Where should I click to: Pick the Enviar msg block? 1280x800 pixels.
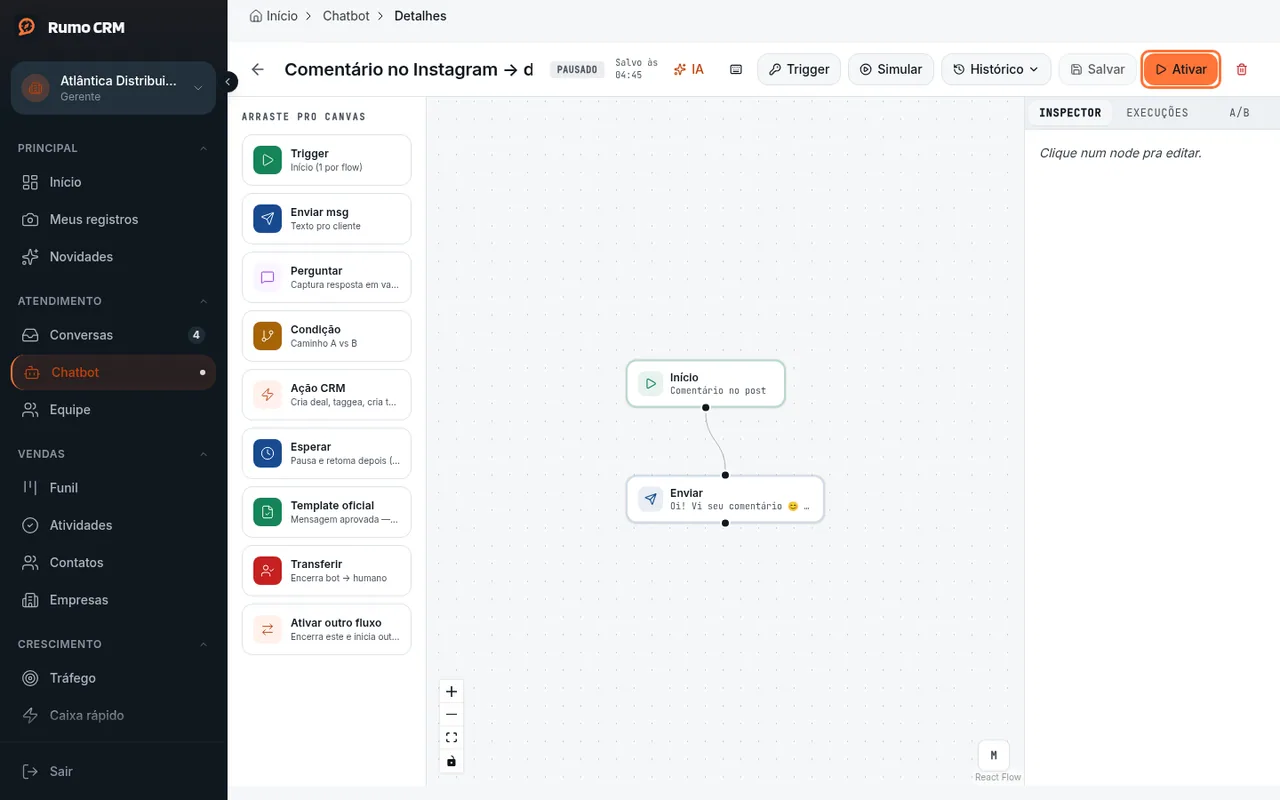326,219
